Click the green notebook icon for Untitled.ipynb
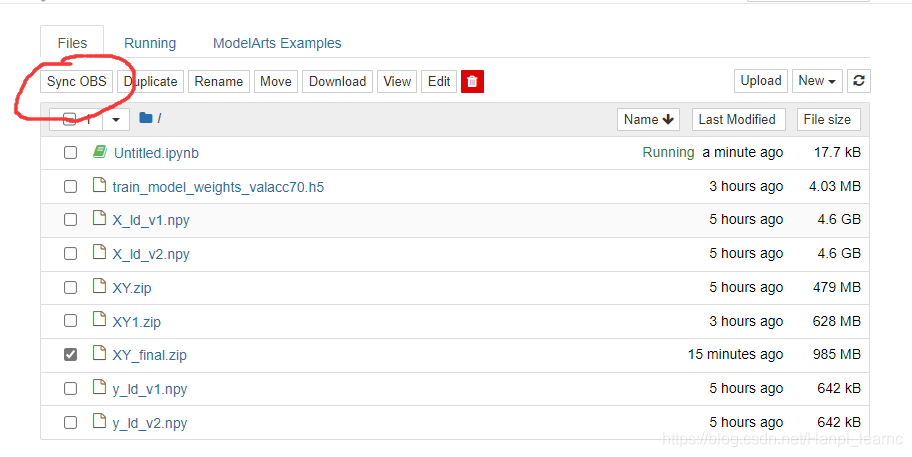This screenshot has height=457, width=912. (100, 152)
